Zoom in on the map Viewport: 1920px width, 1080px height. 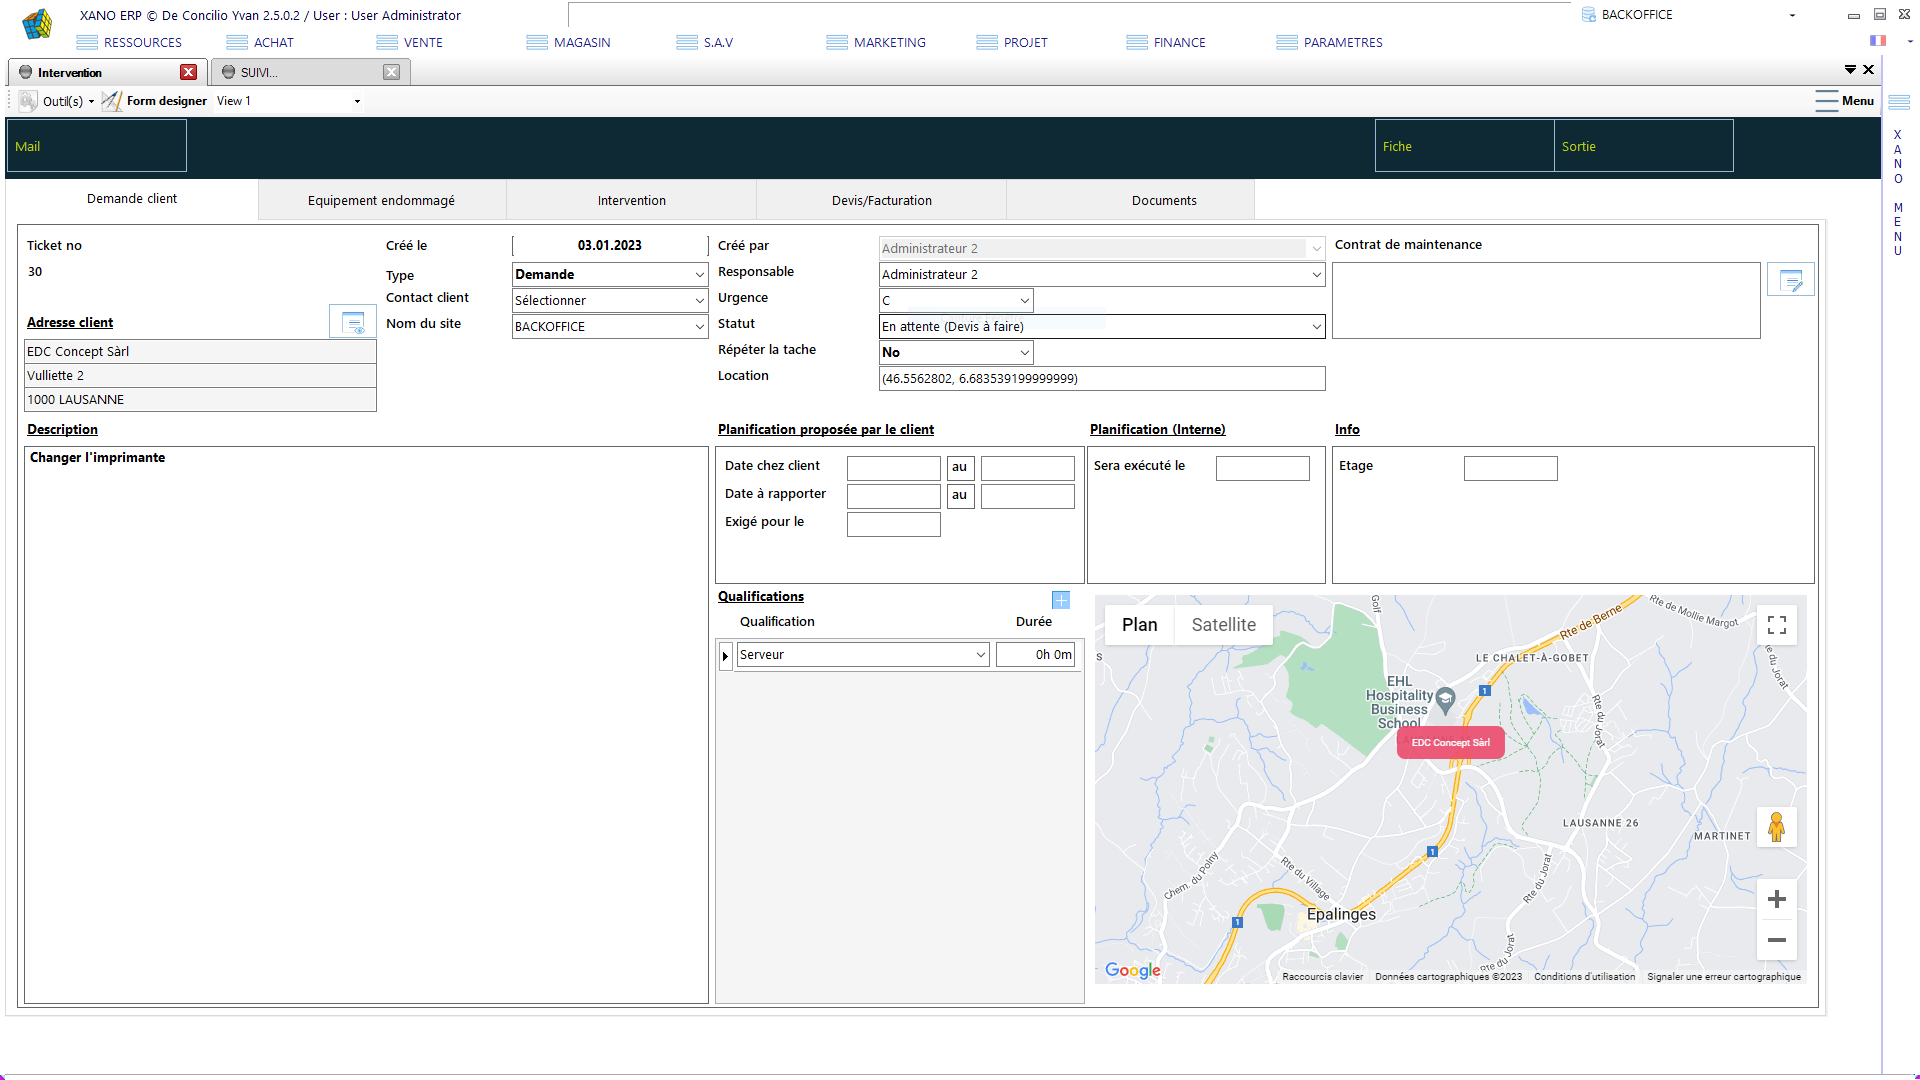pos(1776,899)
